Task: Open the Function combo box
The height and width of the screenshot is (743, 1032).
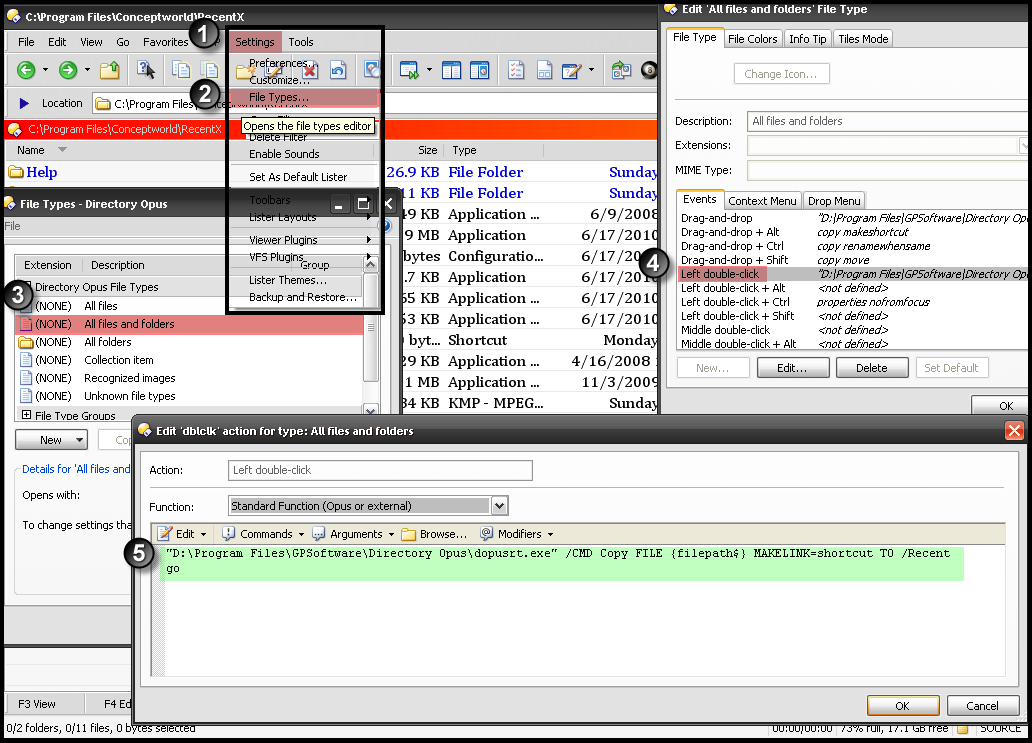Action: (x=500, y=506)
